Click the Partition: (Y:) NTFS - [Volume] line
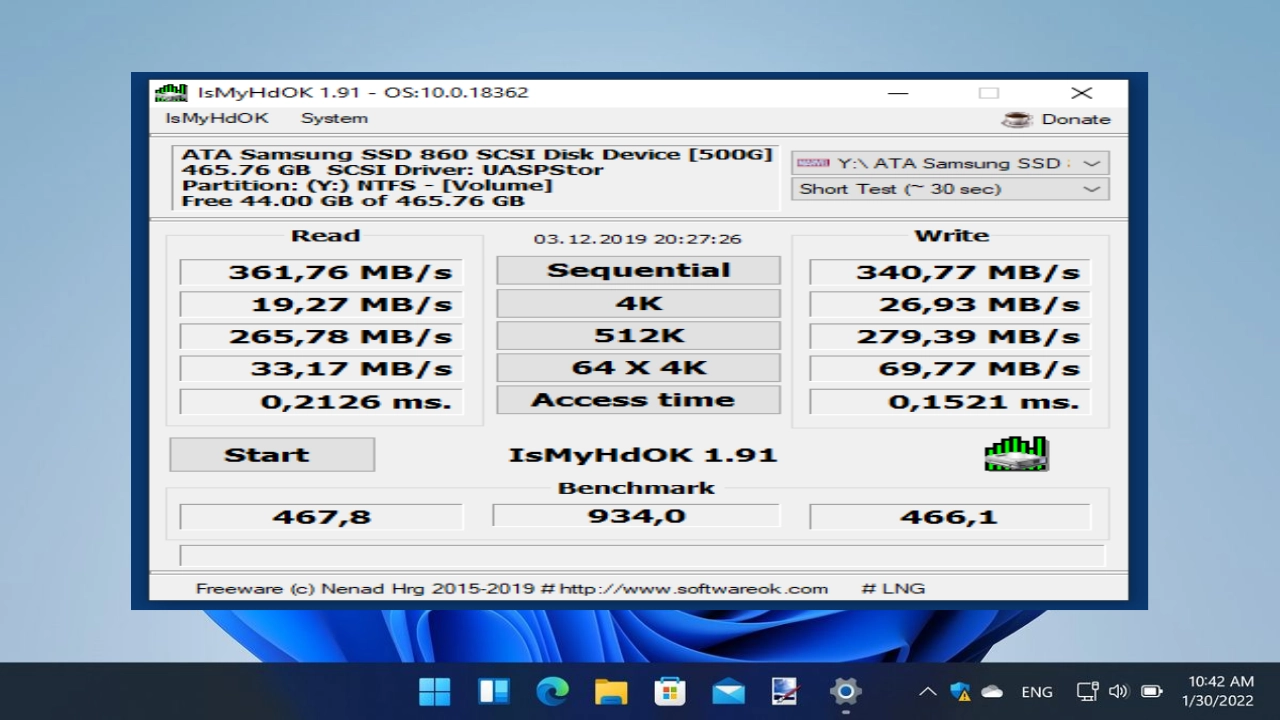 point(367,185)
